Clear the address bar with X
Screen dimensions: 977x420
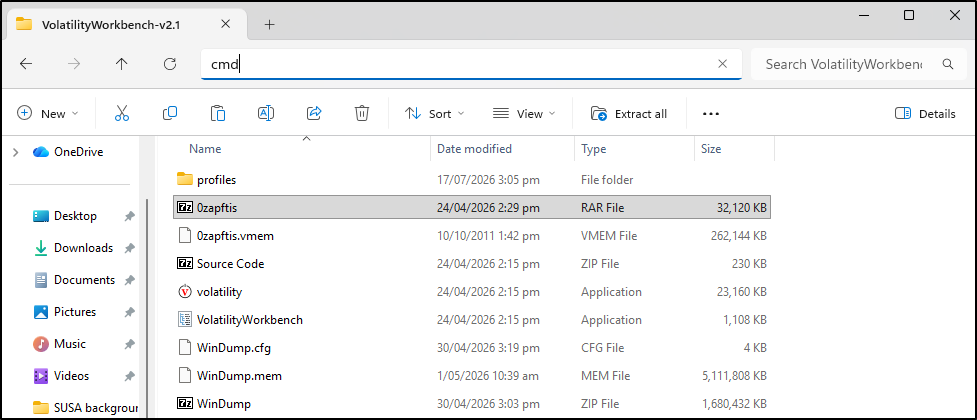click(x=723, y=64)
